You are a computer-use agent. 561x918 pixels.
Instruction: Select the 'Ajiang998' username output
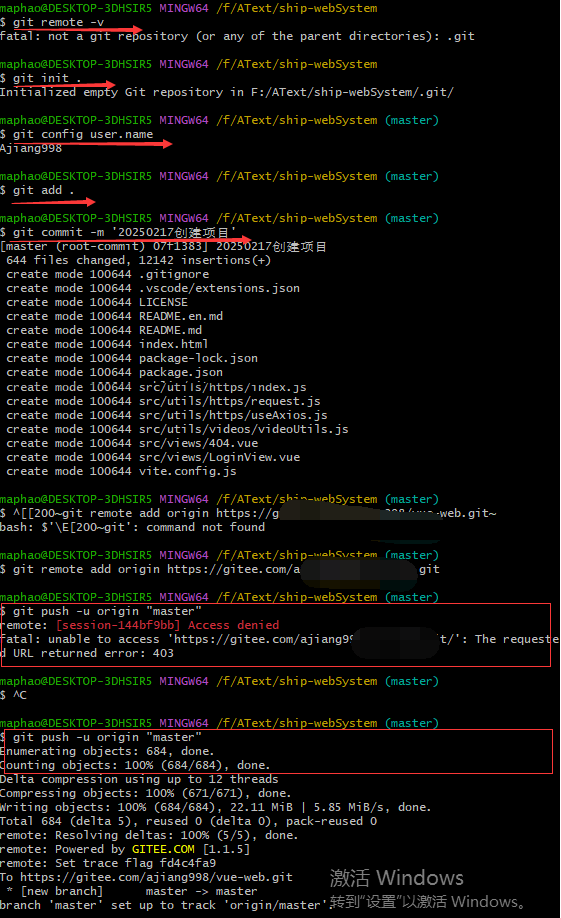point(31,149)
